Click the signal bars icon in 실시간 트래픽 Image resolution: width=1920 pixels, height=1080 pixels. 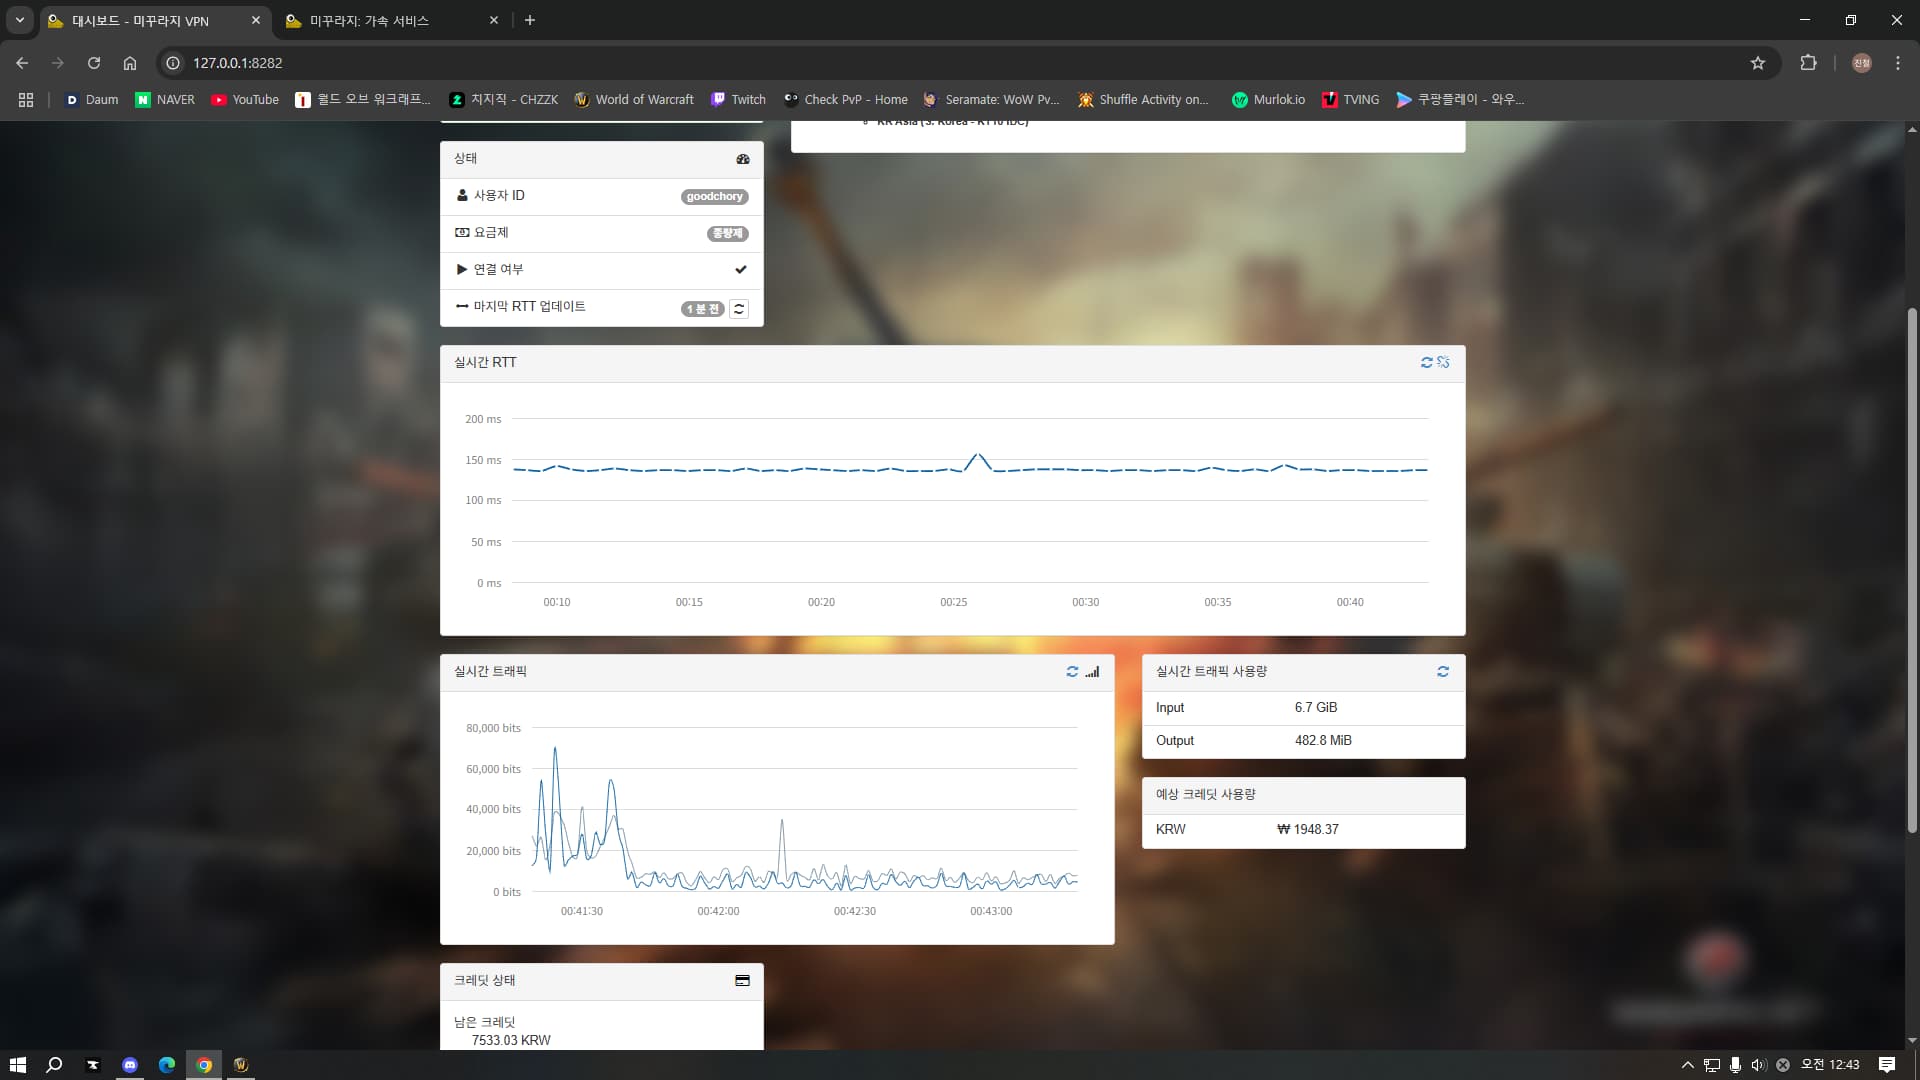click(x=1092, y=672)
